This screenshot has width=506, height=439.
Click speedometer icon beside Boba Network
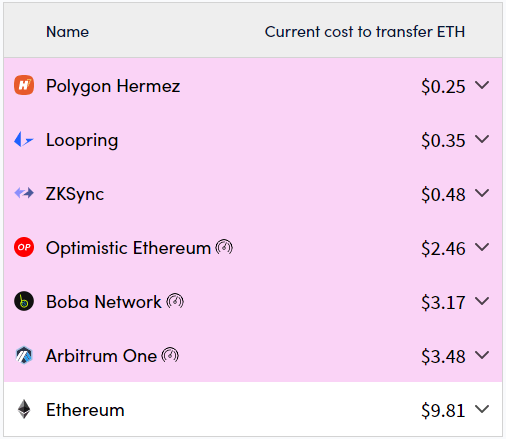(175, 301)
